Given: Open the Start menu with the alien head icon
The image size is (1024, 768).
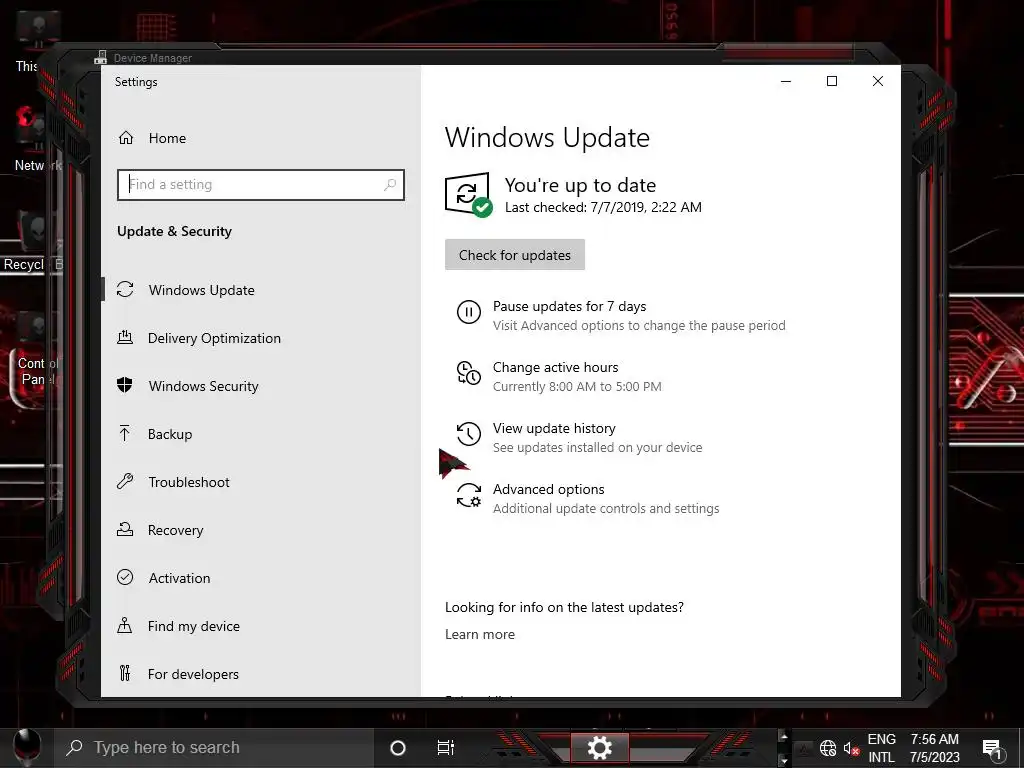Looking at the screenshot, I should [x=26, y=747].
